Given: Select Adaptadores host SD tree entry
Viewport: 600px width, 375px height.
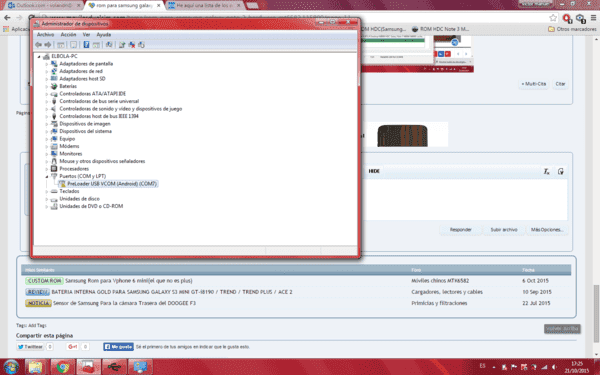Looking at the screenshot, I should coord(82,79).
